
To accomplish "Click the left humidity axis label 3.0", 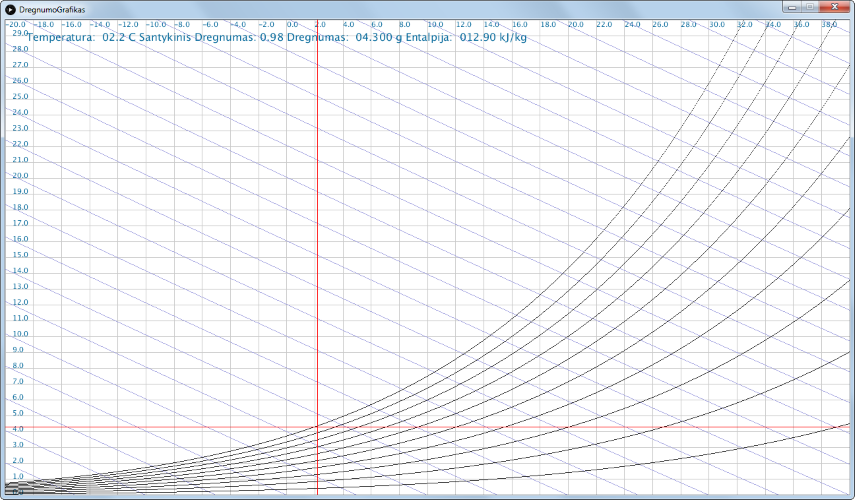I will [18, 445].
